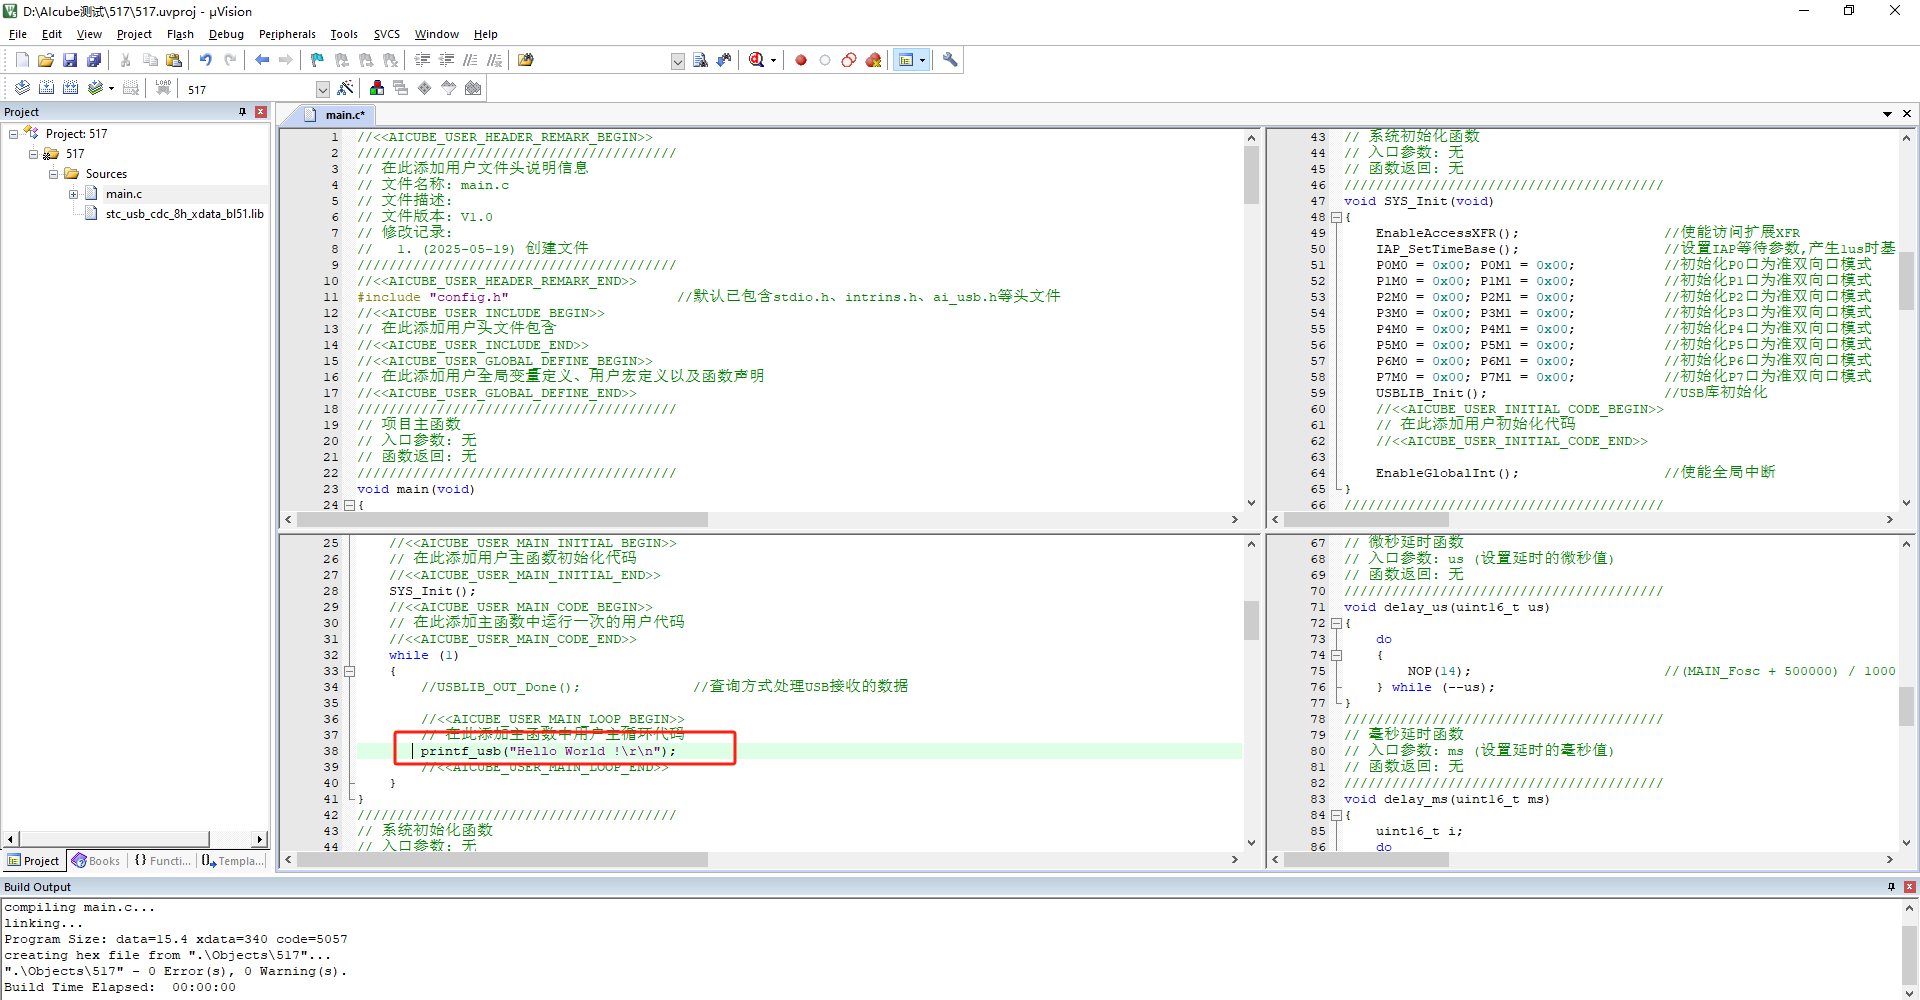This screenshot has height=1000, width=1920.
Task: Collapse the 517 target node
Action: tap(33, 154)
